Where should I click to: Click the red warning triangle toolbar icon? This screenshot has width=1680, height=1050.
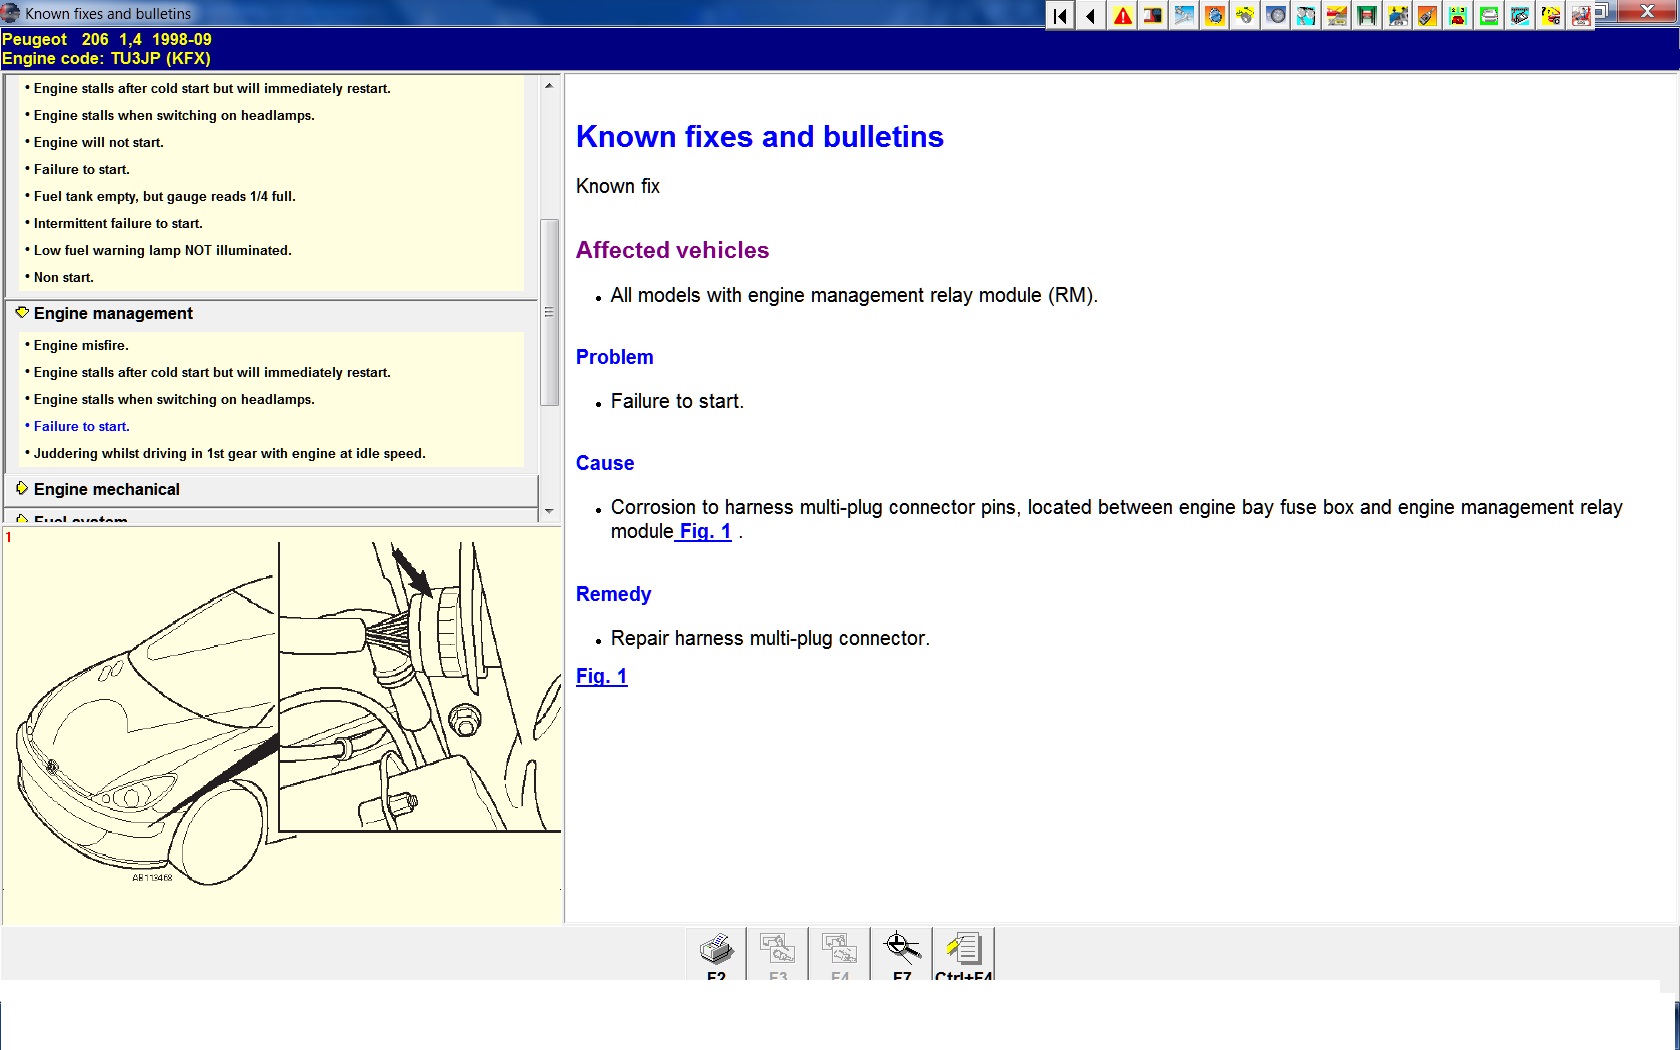coord(1123,16)
